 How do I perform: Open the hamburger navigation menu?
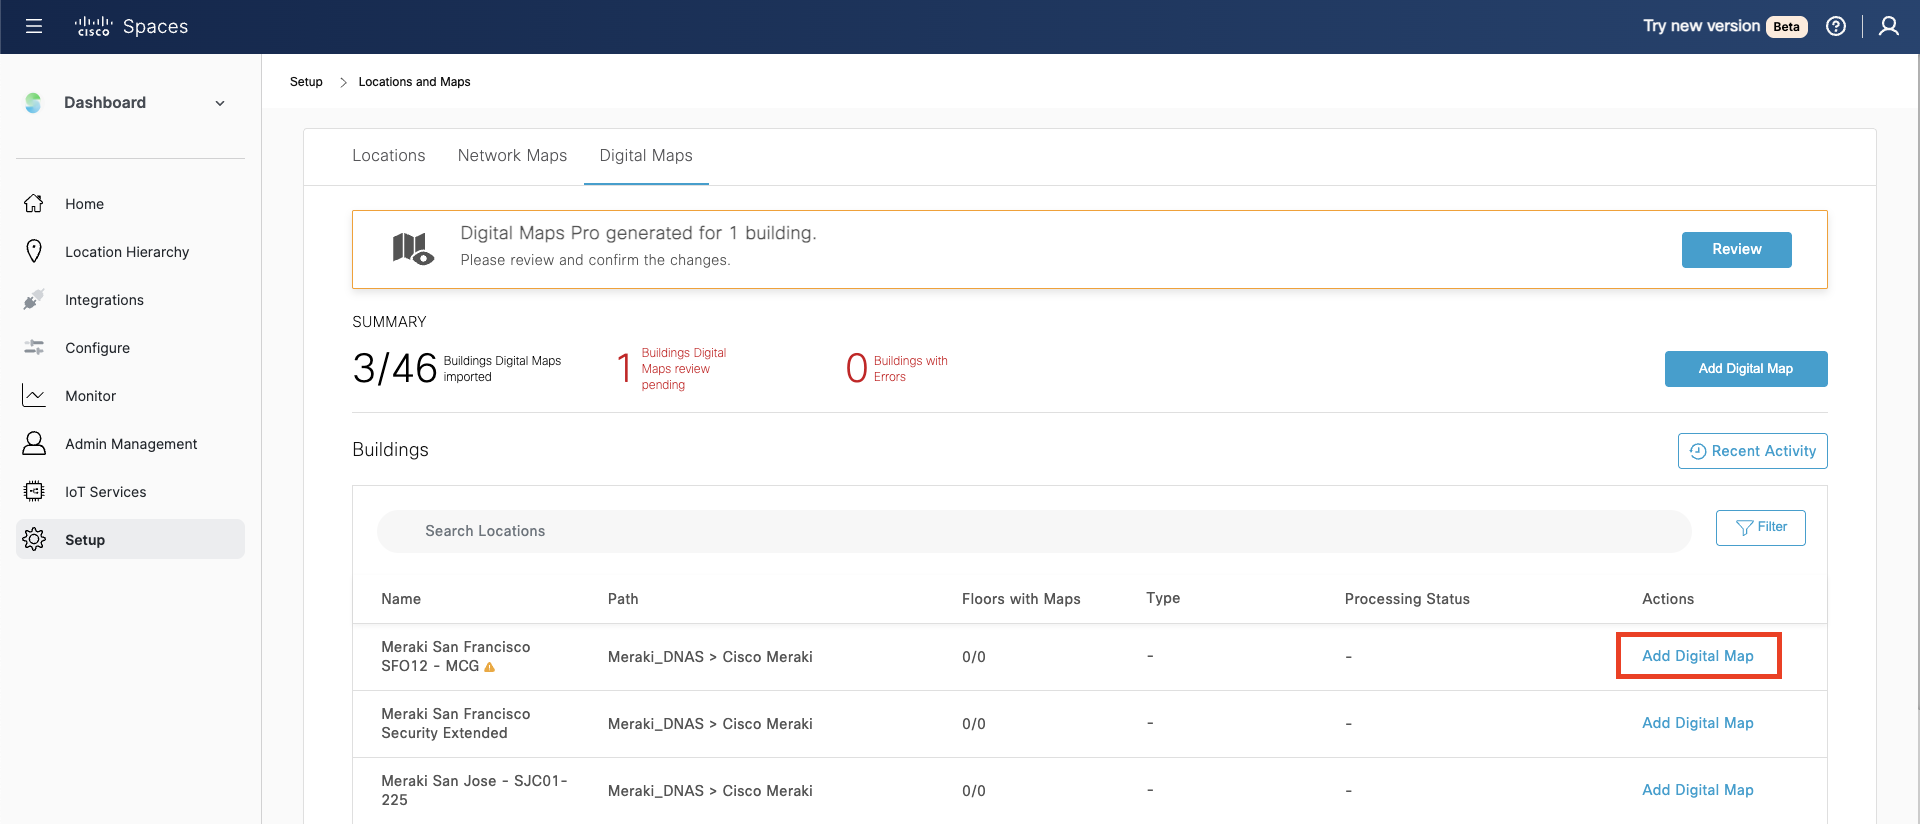coord(34,26)
